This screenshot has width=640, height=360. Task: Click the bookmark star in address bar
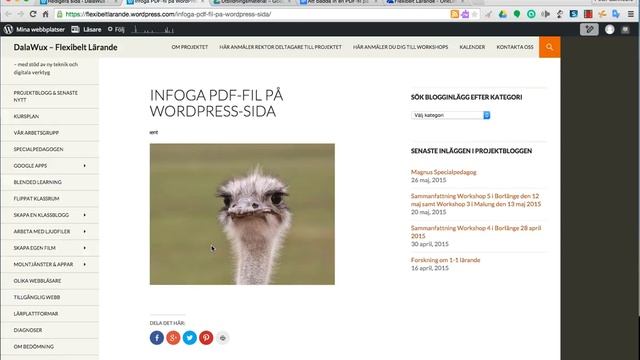pyautogui.click(x=474, y=14)
